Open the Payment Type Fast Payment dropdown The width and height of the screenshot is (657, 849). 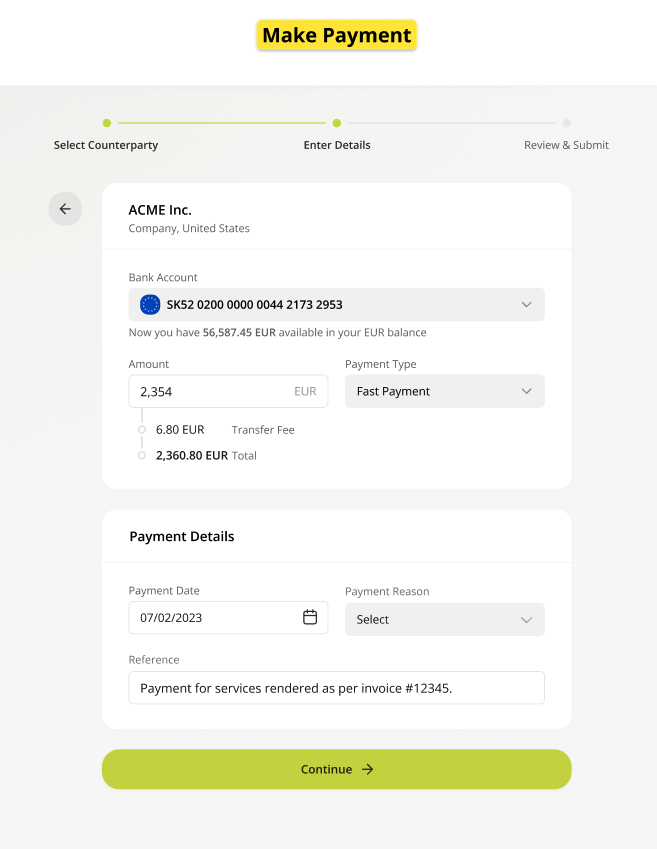(x=445, y=391)
